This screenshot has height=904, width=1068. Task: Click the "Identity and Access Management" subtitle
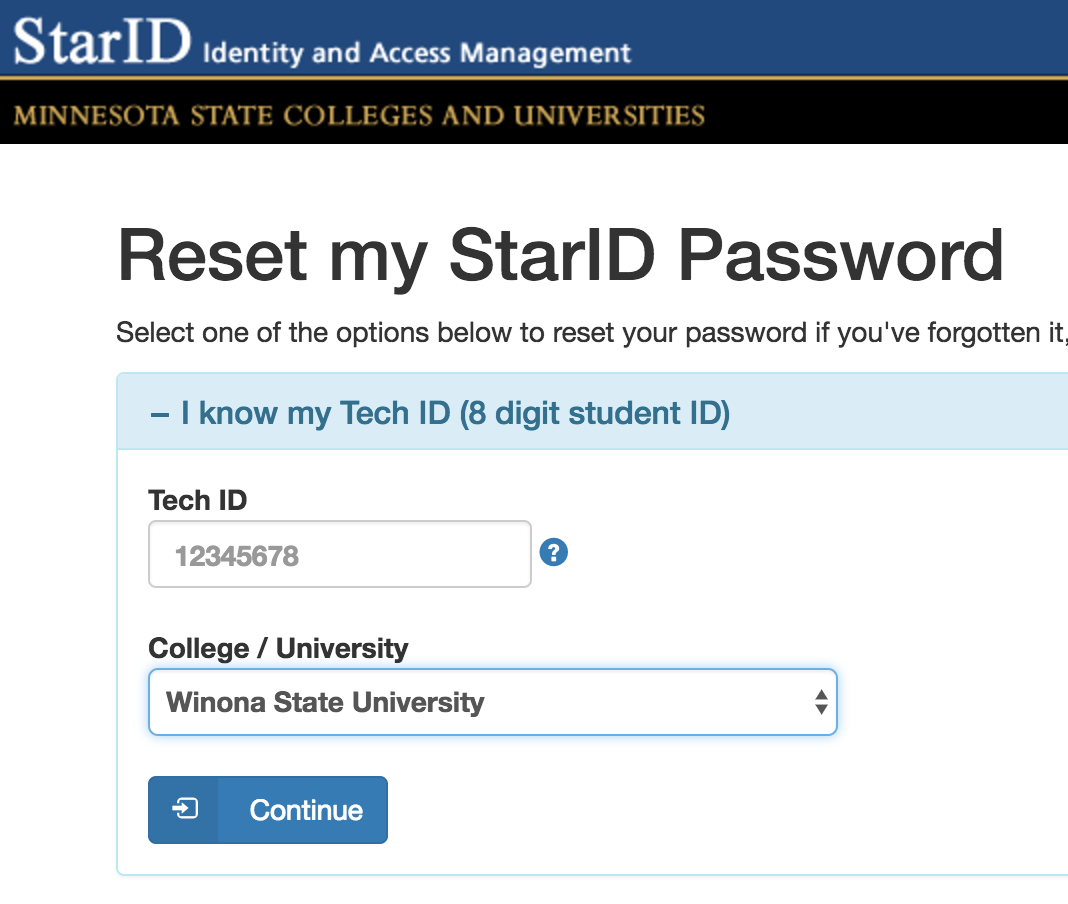click(416, 52)
